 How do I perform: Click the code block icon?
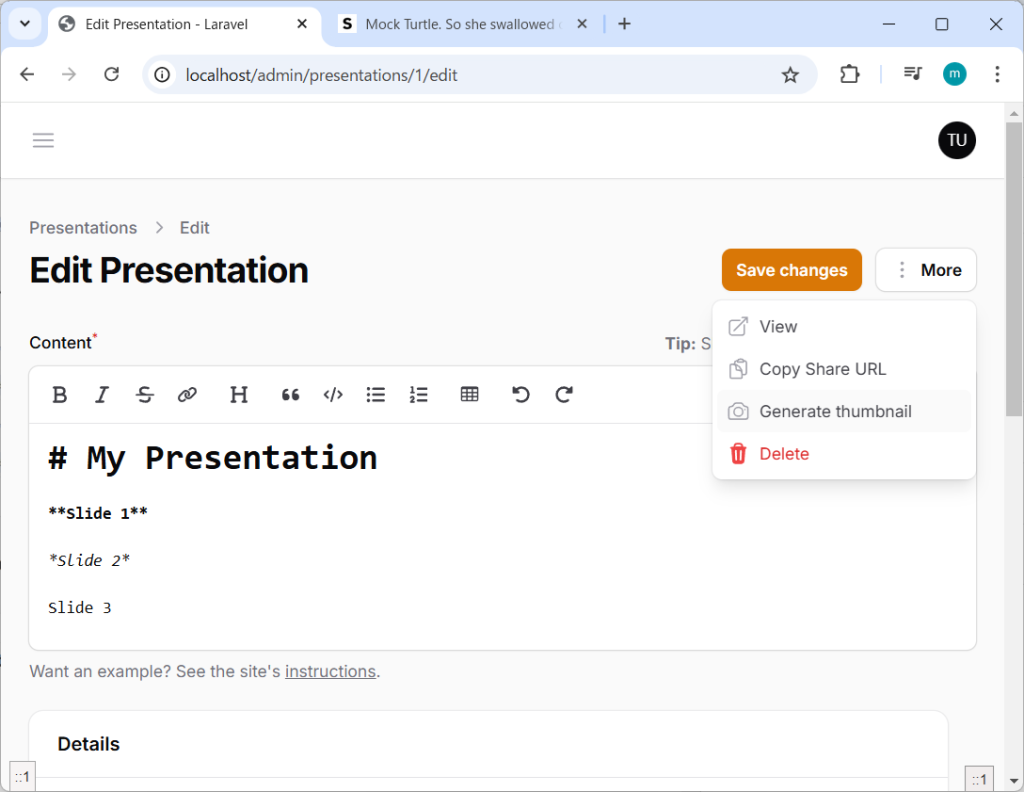(333, 395)
